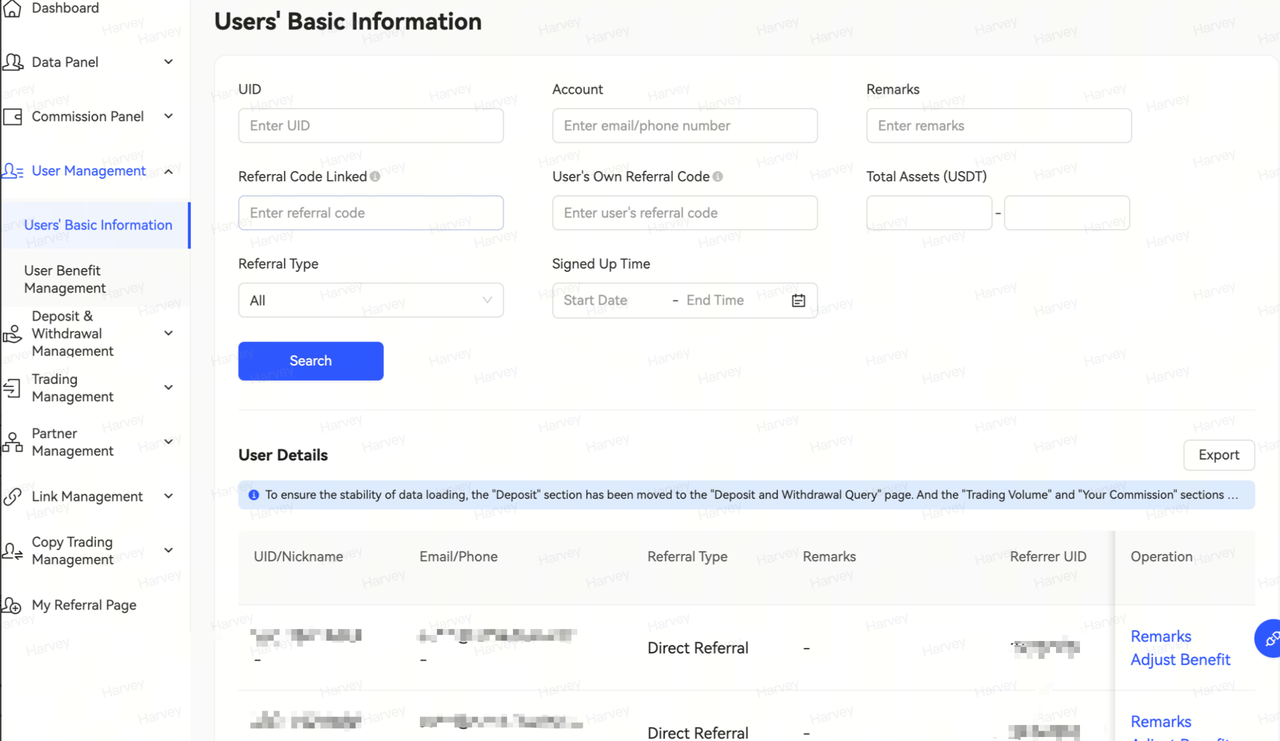Click the Link Management chain icon
Viewport: 1280px width, 741px height.
click(12, 497)
